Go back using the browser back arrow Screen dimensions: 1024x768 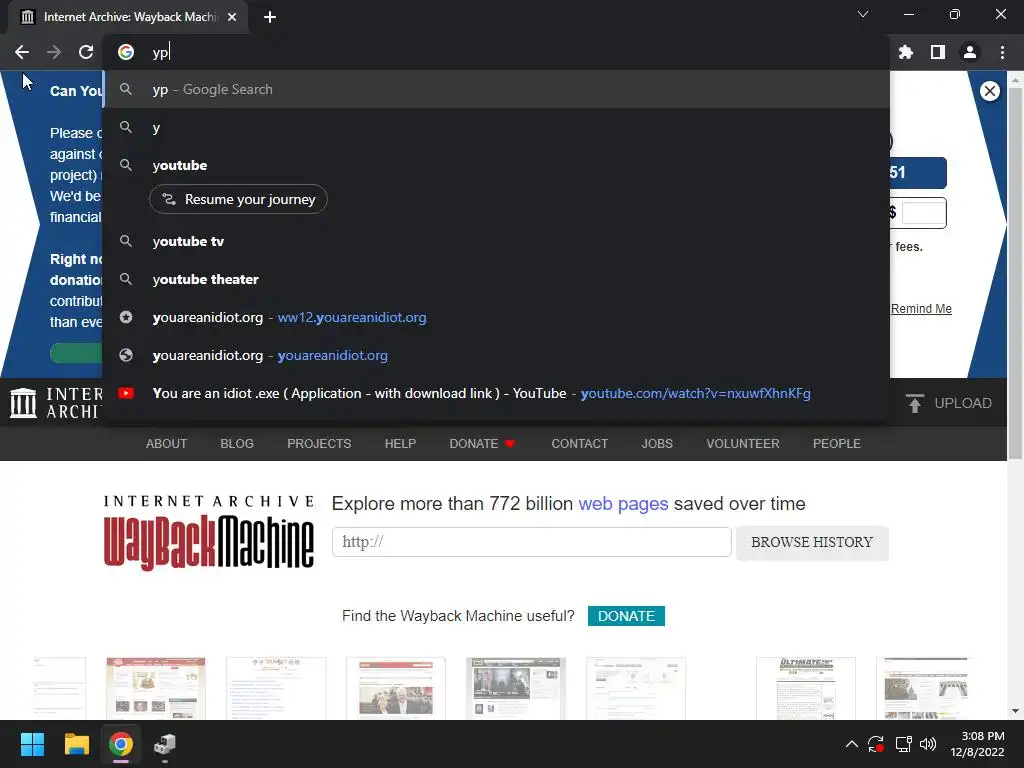pos(22,52)
